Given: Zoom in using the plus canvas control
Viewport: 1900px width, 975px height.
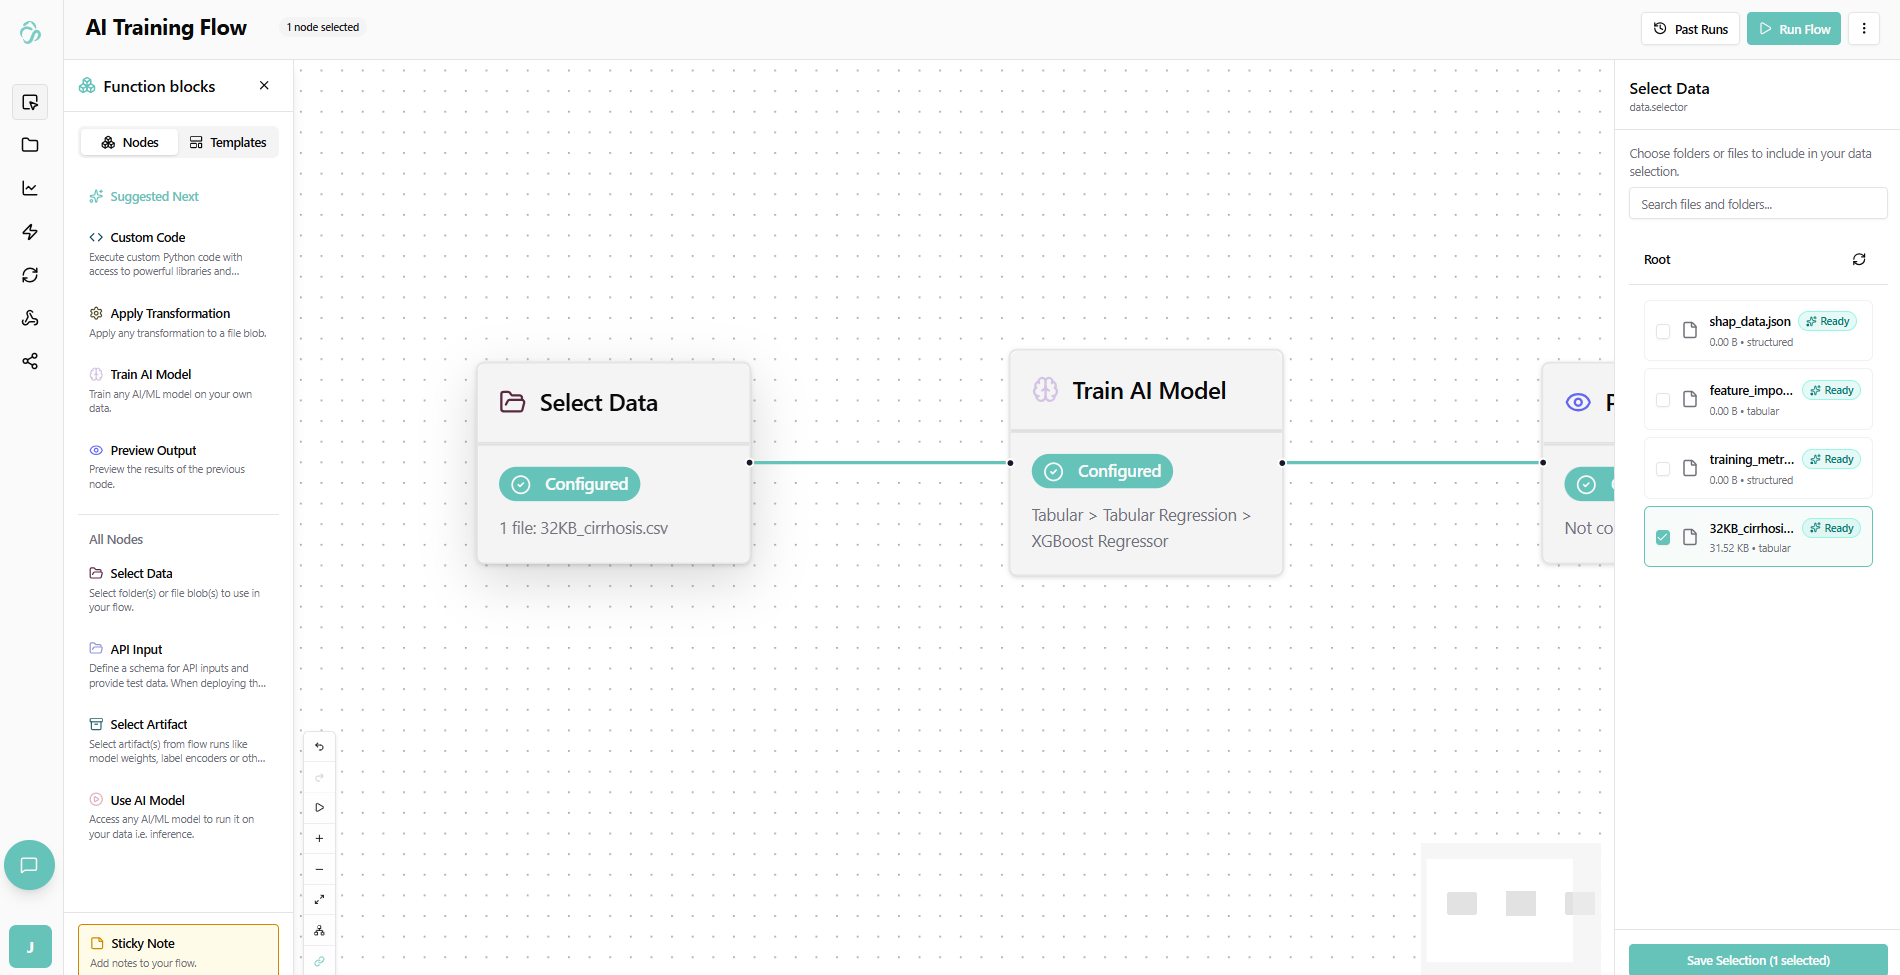Looking at the screenshot, I should [x=319, y=838].
